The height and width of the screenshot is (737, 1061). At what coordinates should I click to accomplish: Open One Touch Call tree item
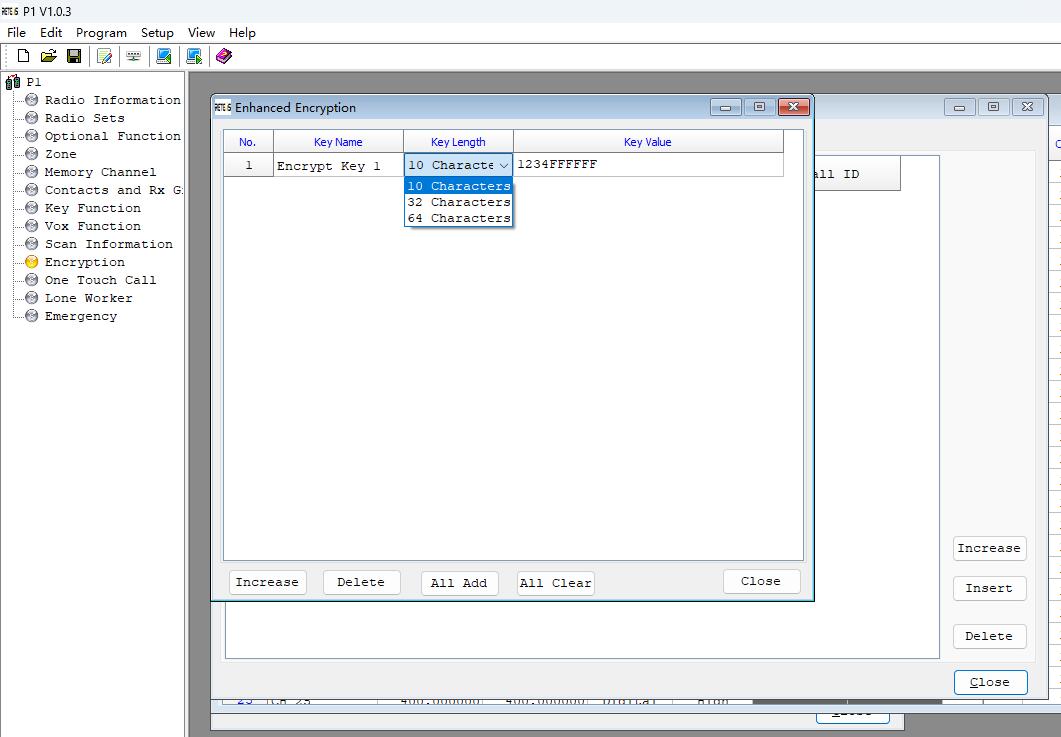100,280
